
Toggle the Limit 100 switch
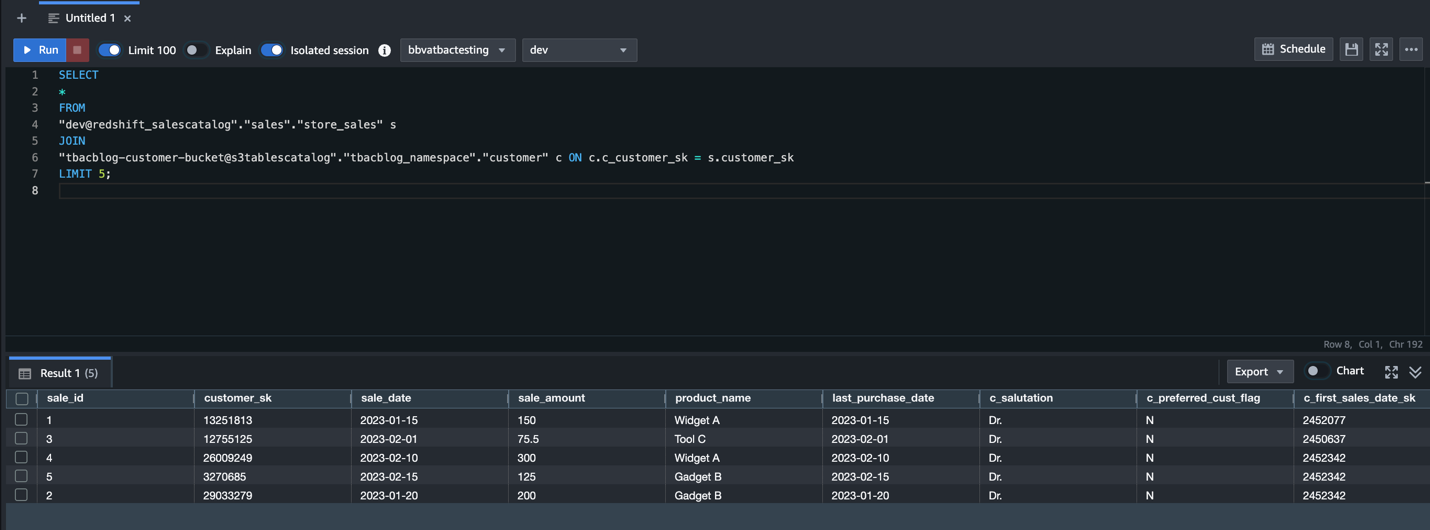[x=109, y=50]
